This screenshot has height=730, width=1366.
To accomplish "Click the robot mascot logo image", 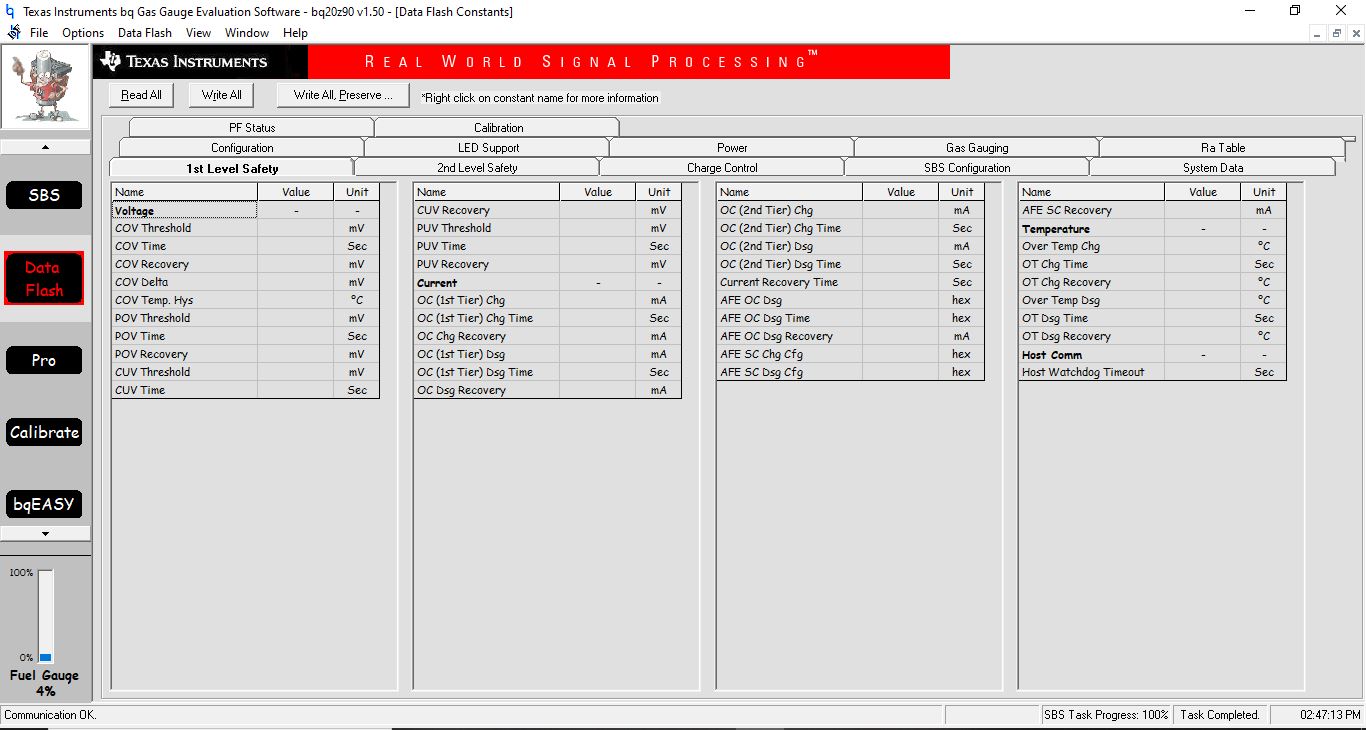I will click(44, 87).
